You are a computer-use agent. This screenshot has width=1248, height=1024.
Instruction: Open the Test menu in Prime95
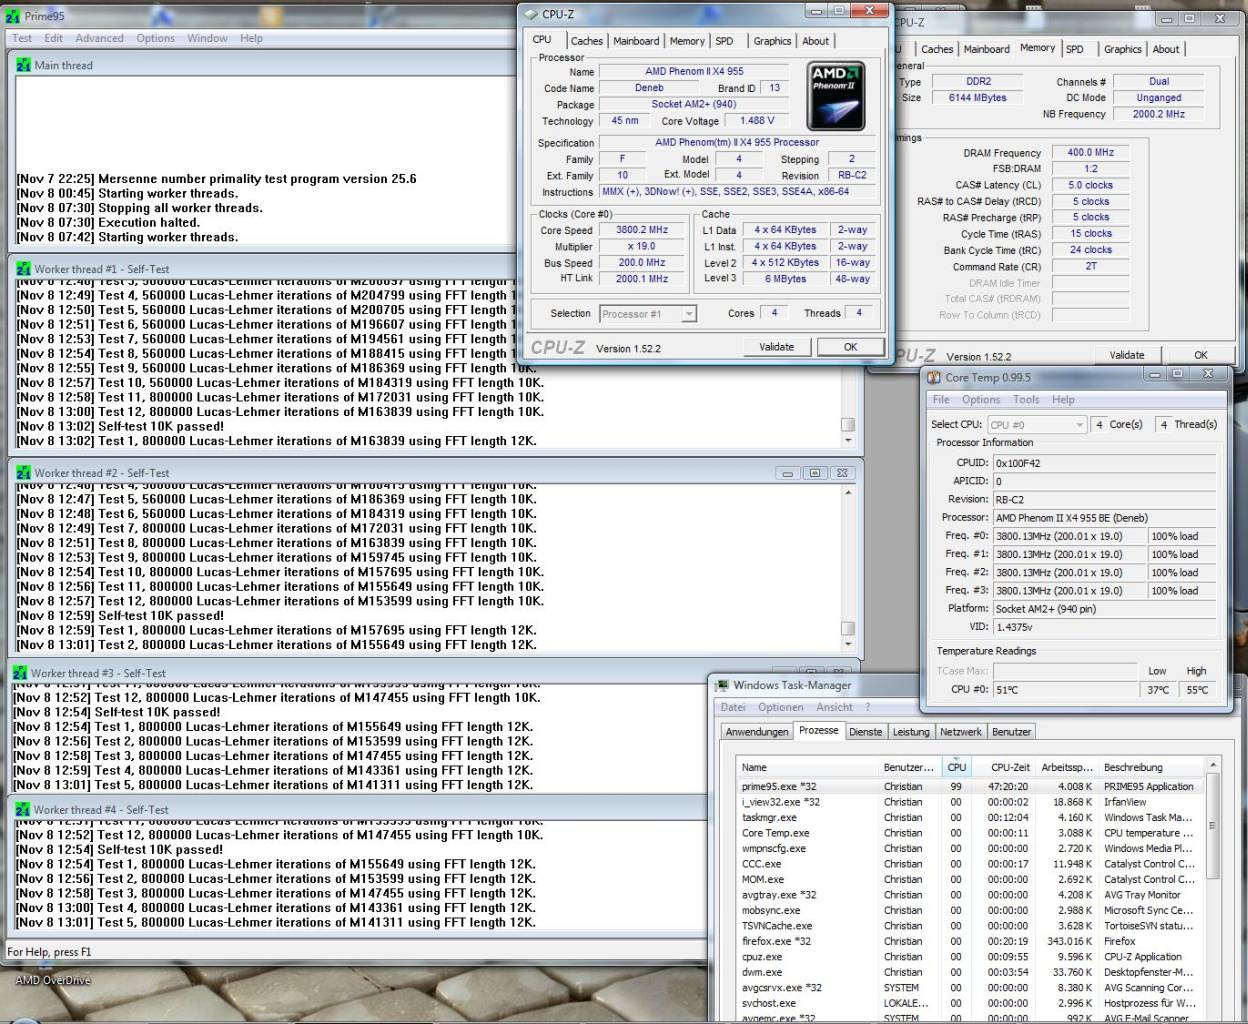coord(22,38)
